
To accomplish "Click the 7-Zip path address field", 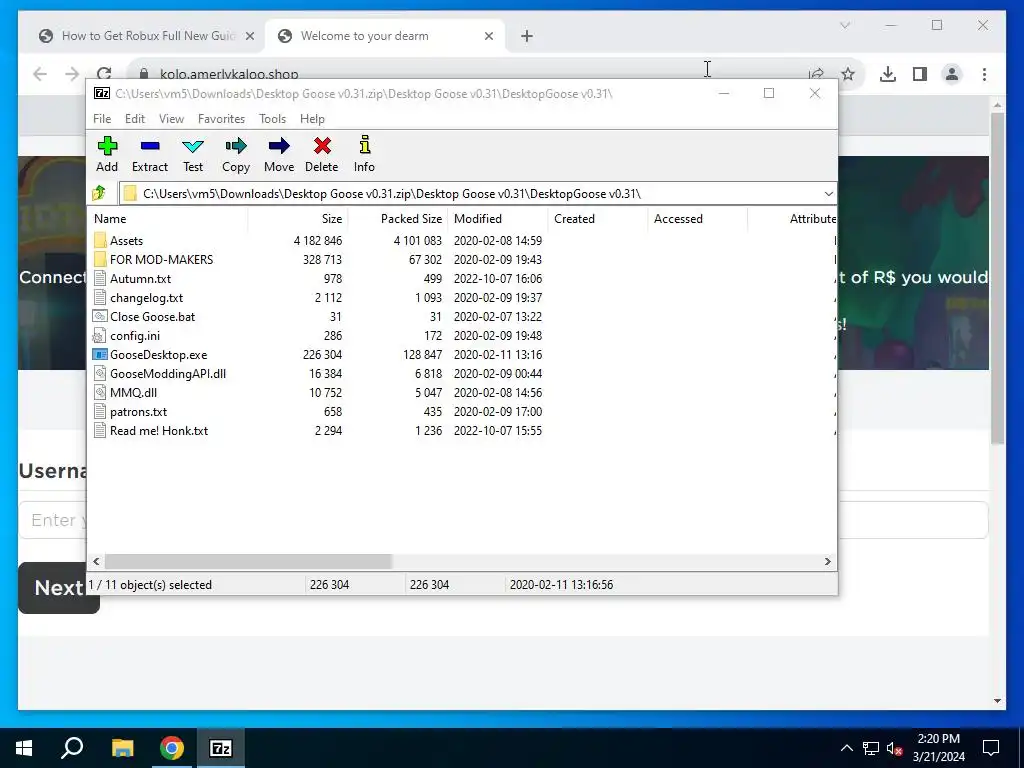I will pyautogui.click(x=477, y=194).
